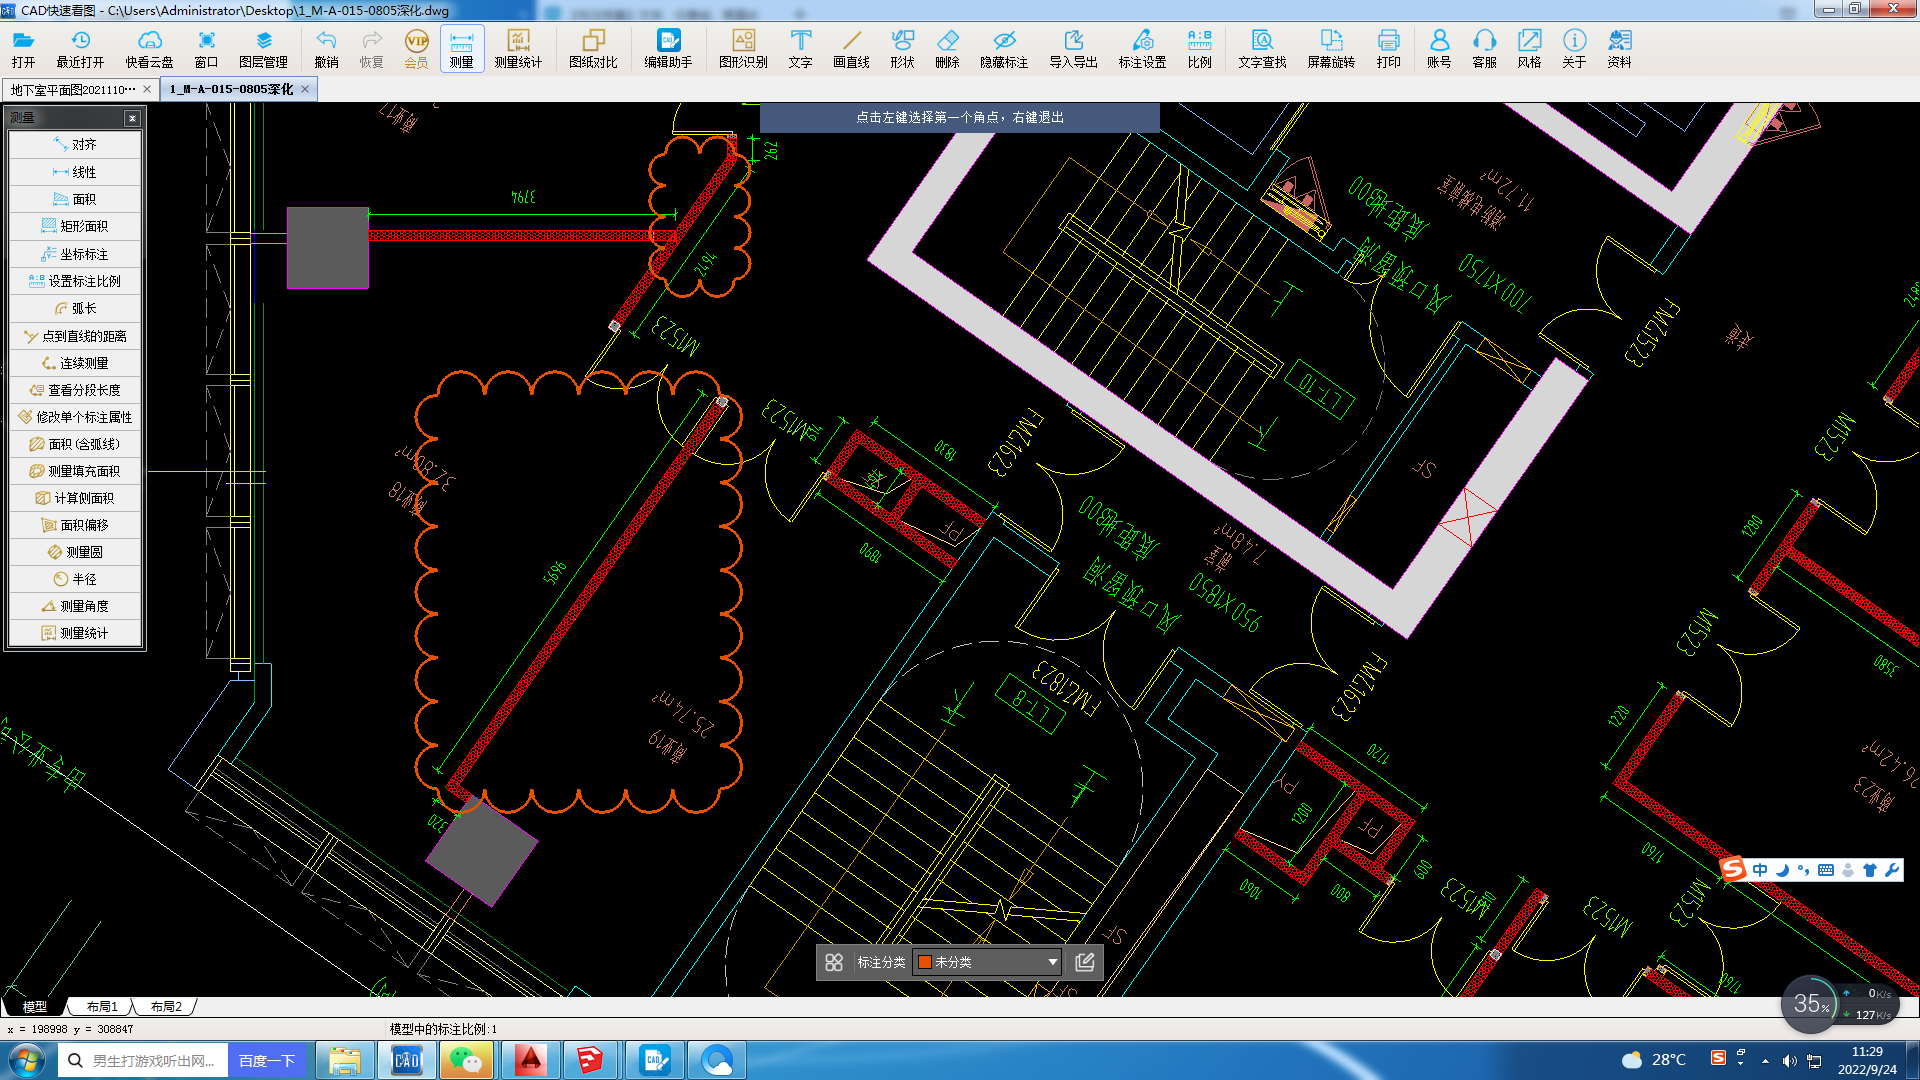This screenshot has height=1080, width=1920.
Task: Click the 隐藏标注 hide annotations icon
Action: (x=1003, y=48)
